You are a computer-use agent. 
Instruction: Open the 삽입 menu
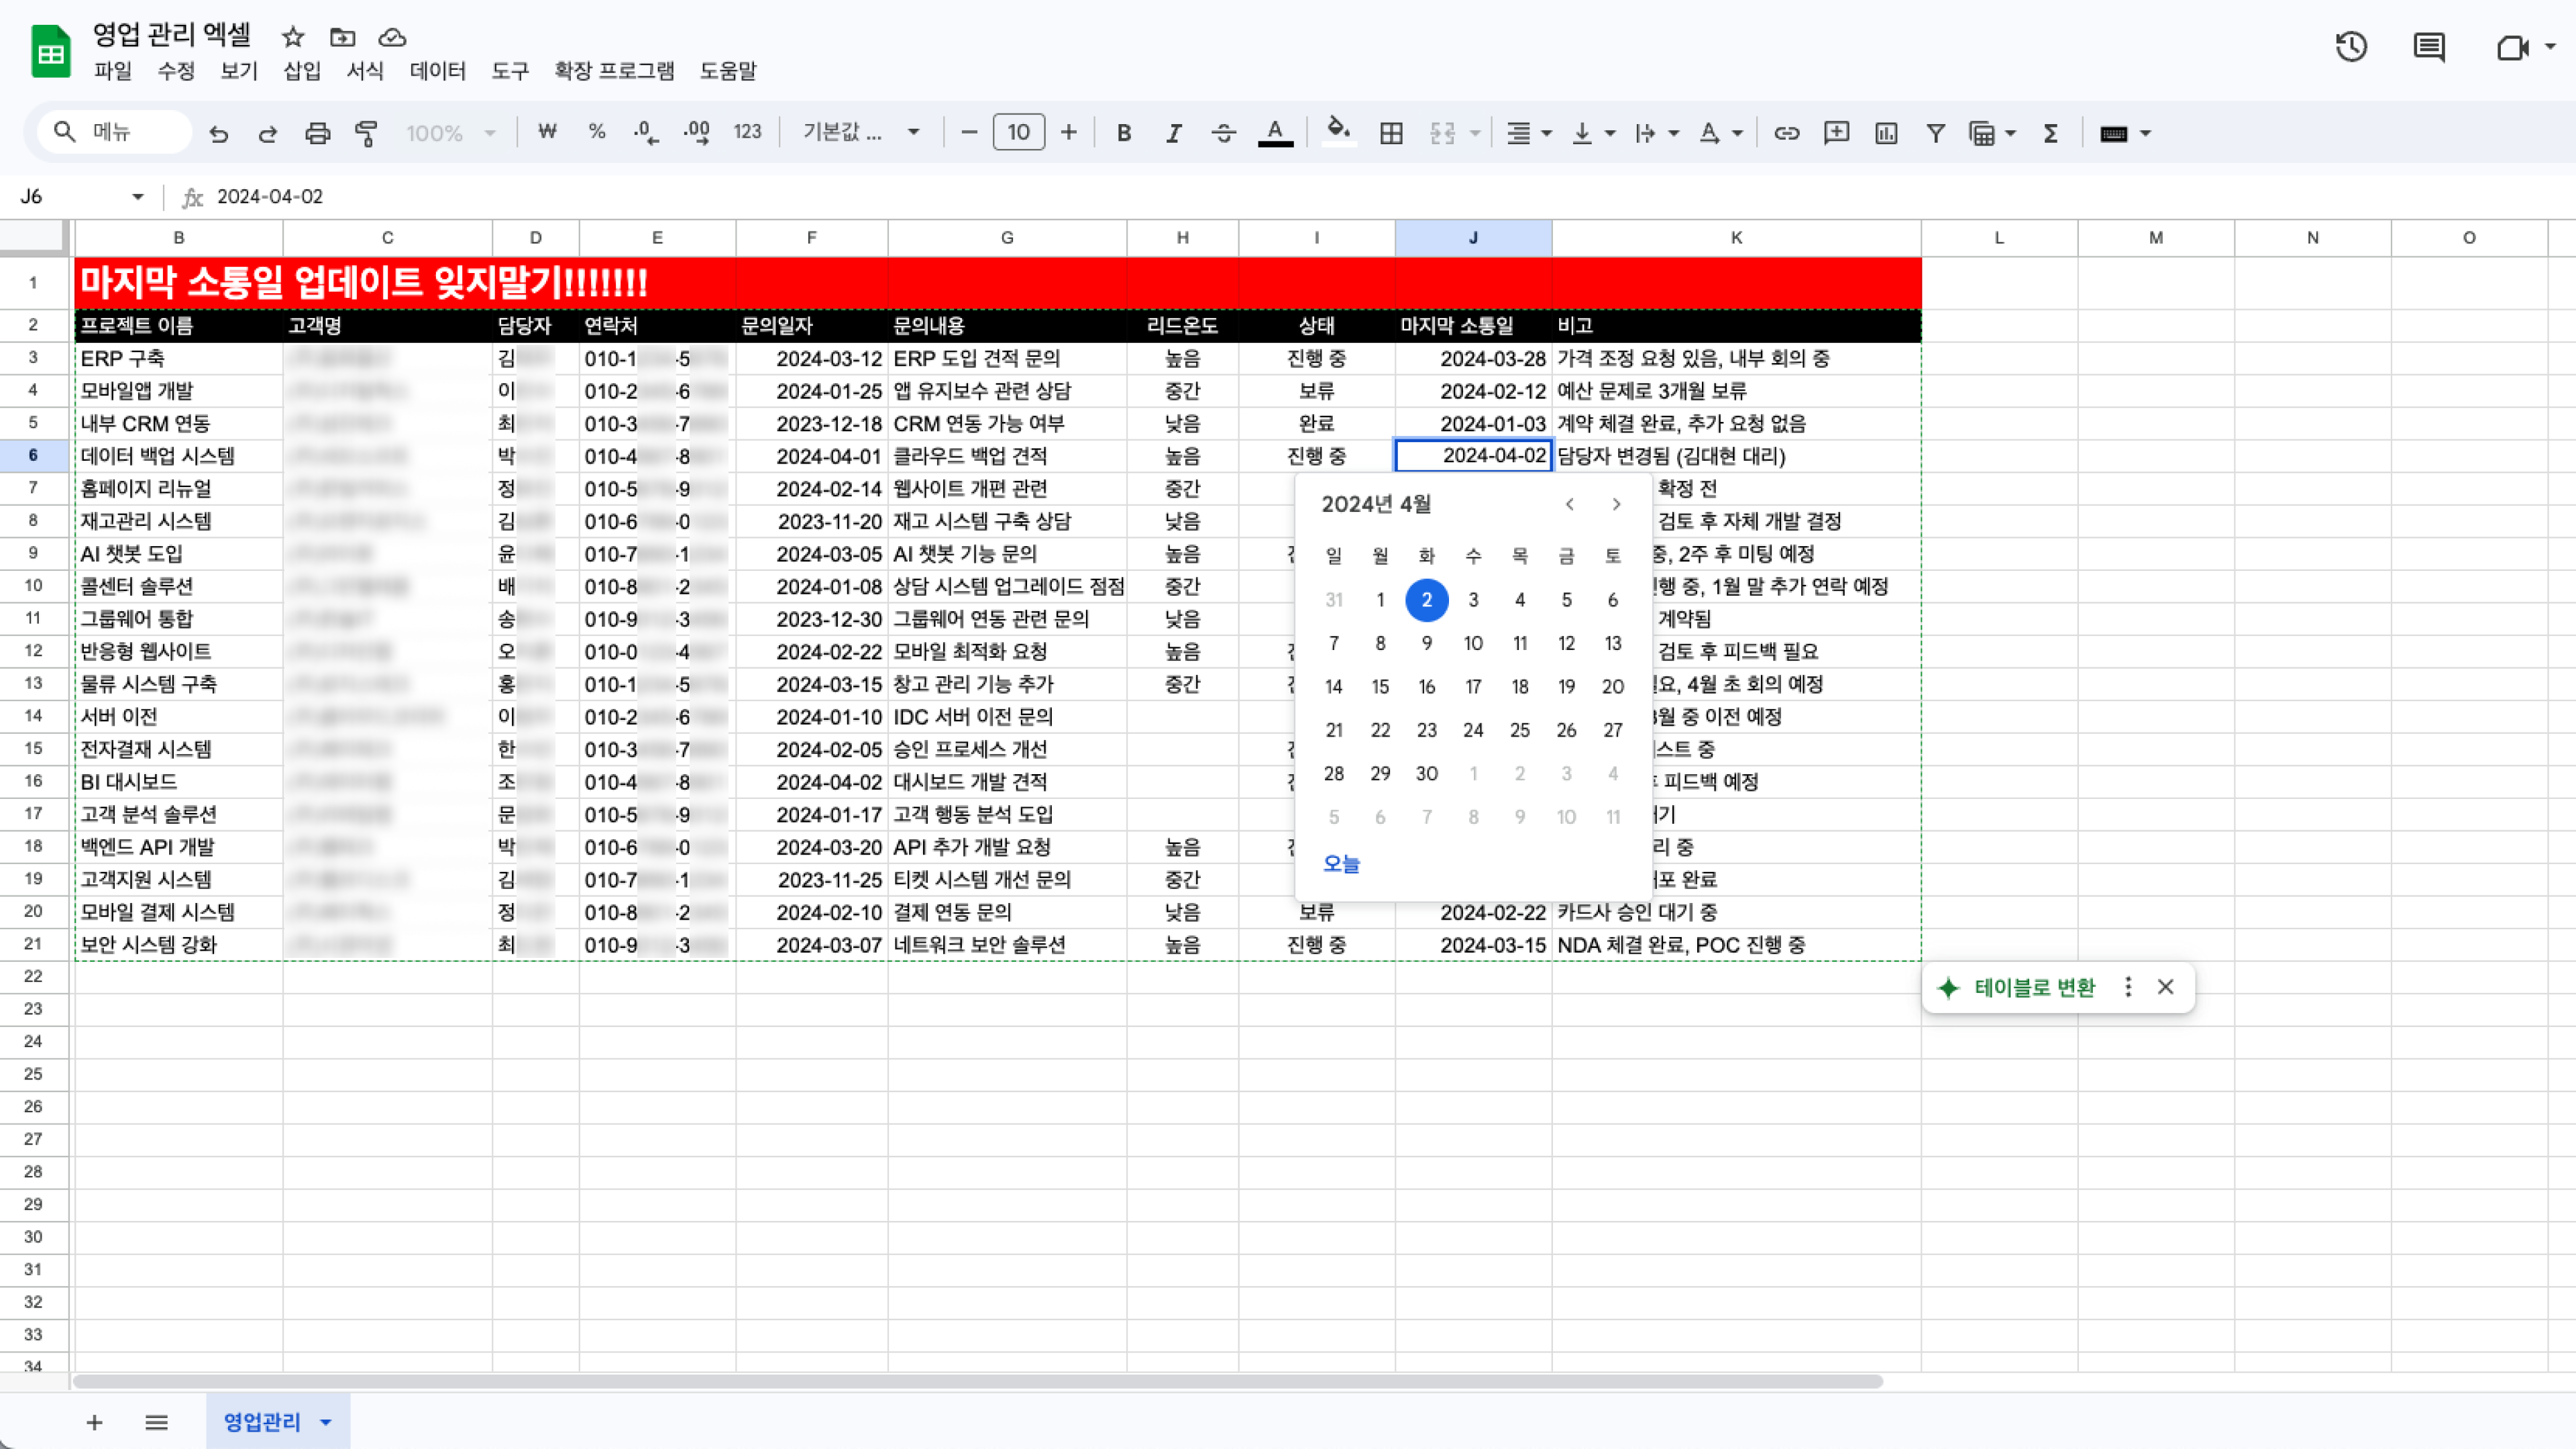tap(302, 71)
